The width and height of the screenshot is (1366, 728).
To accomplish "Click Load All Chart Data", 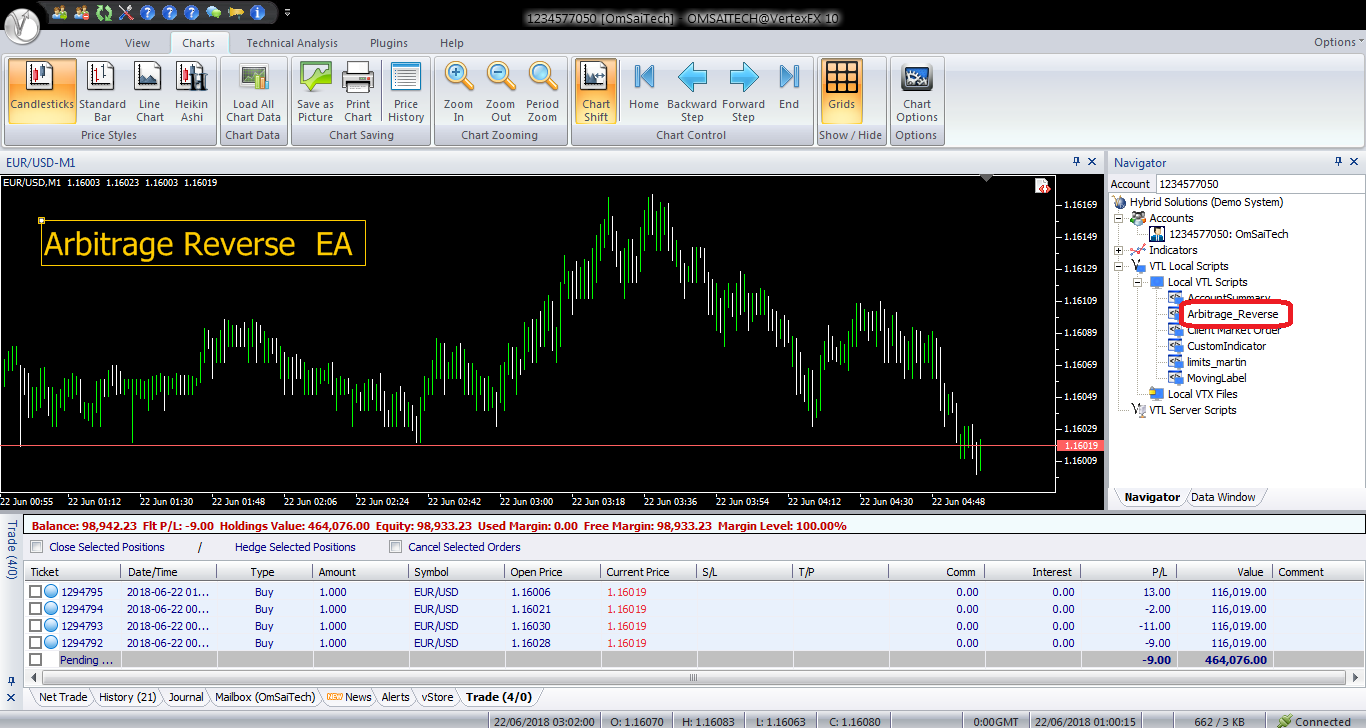I will [x=253, y=91].
